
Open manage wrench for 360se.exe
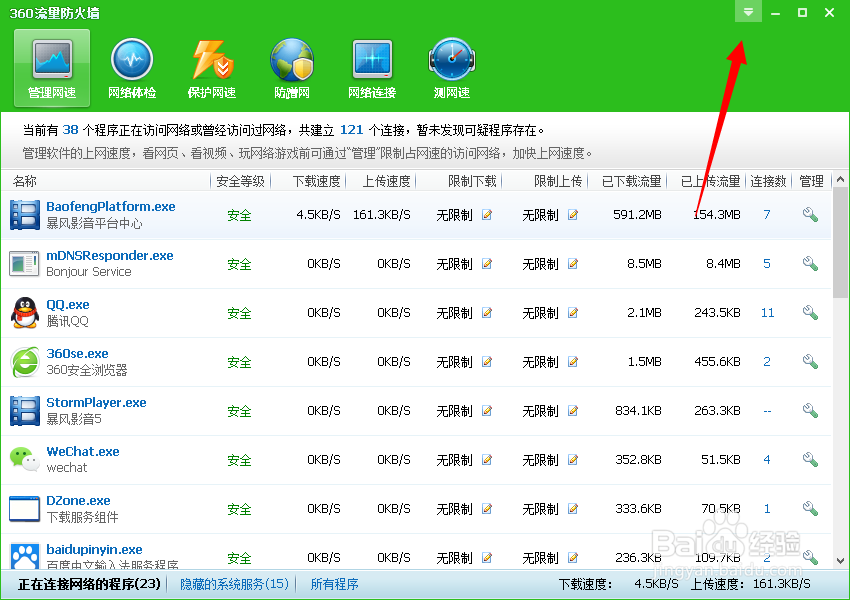click(810, 361)
